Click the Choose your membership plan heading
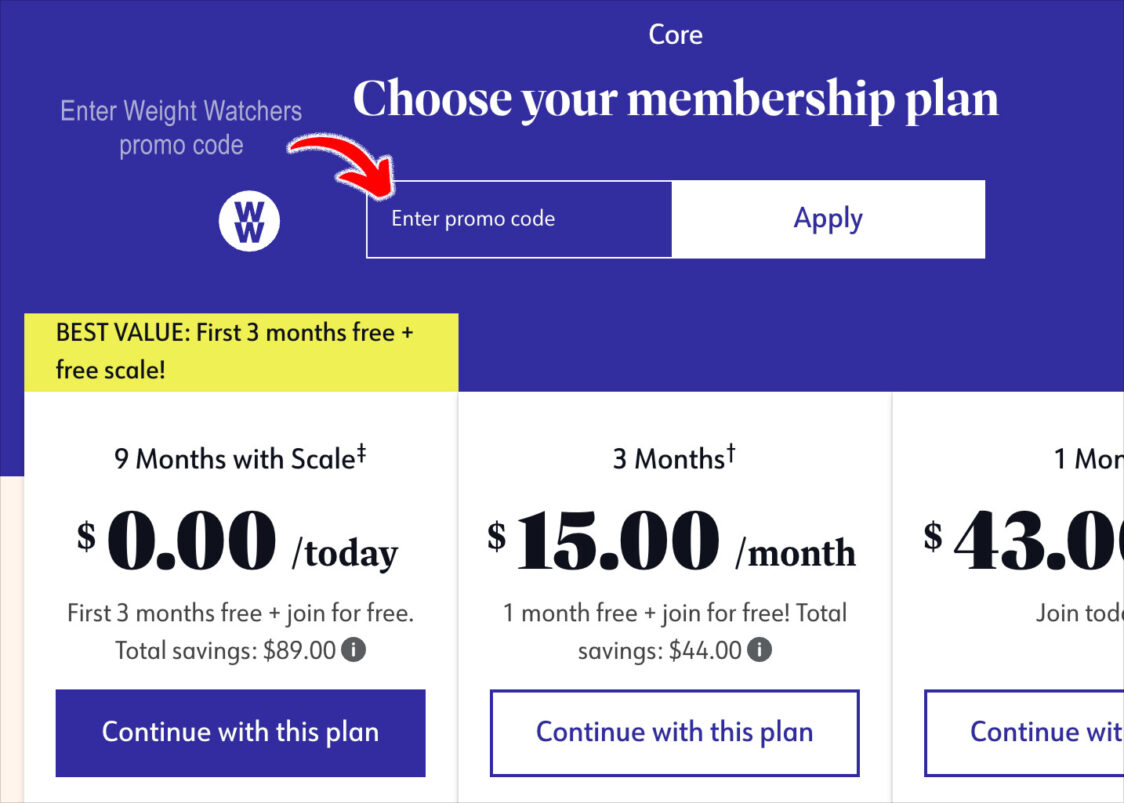The height and width of the screenshot is (803, 1124). pos(675,98)
